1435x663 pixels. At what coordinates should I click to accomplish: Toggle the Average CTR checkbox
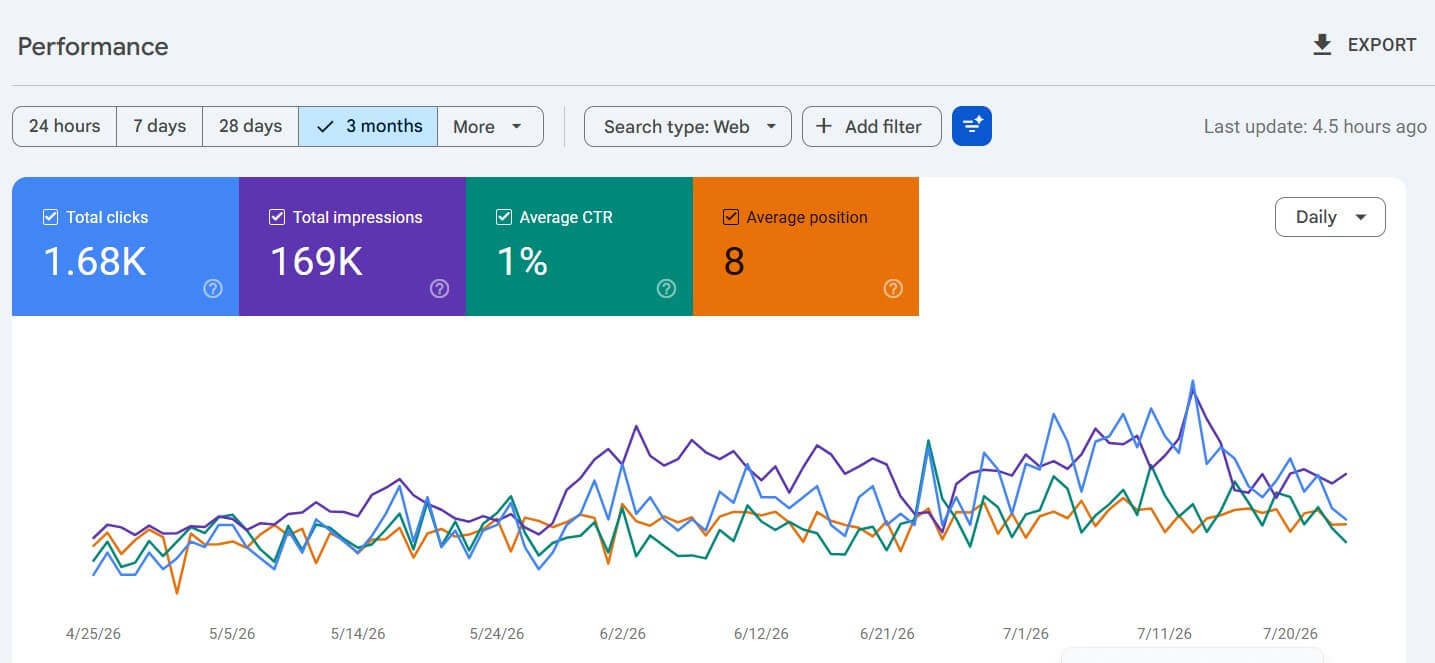coord(504,217)
